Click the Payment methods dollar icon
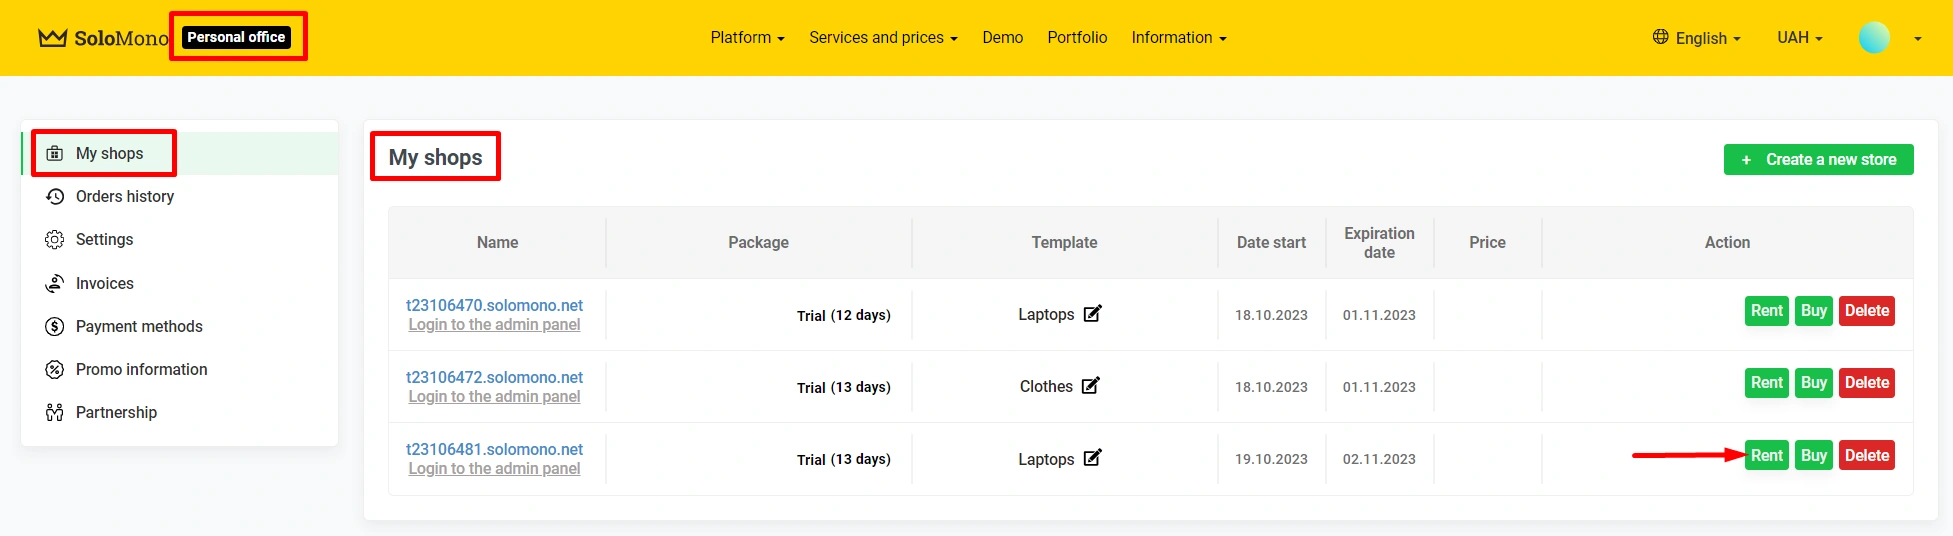 click(x=55, y=327)
